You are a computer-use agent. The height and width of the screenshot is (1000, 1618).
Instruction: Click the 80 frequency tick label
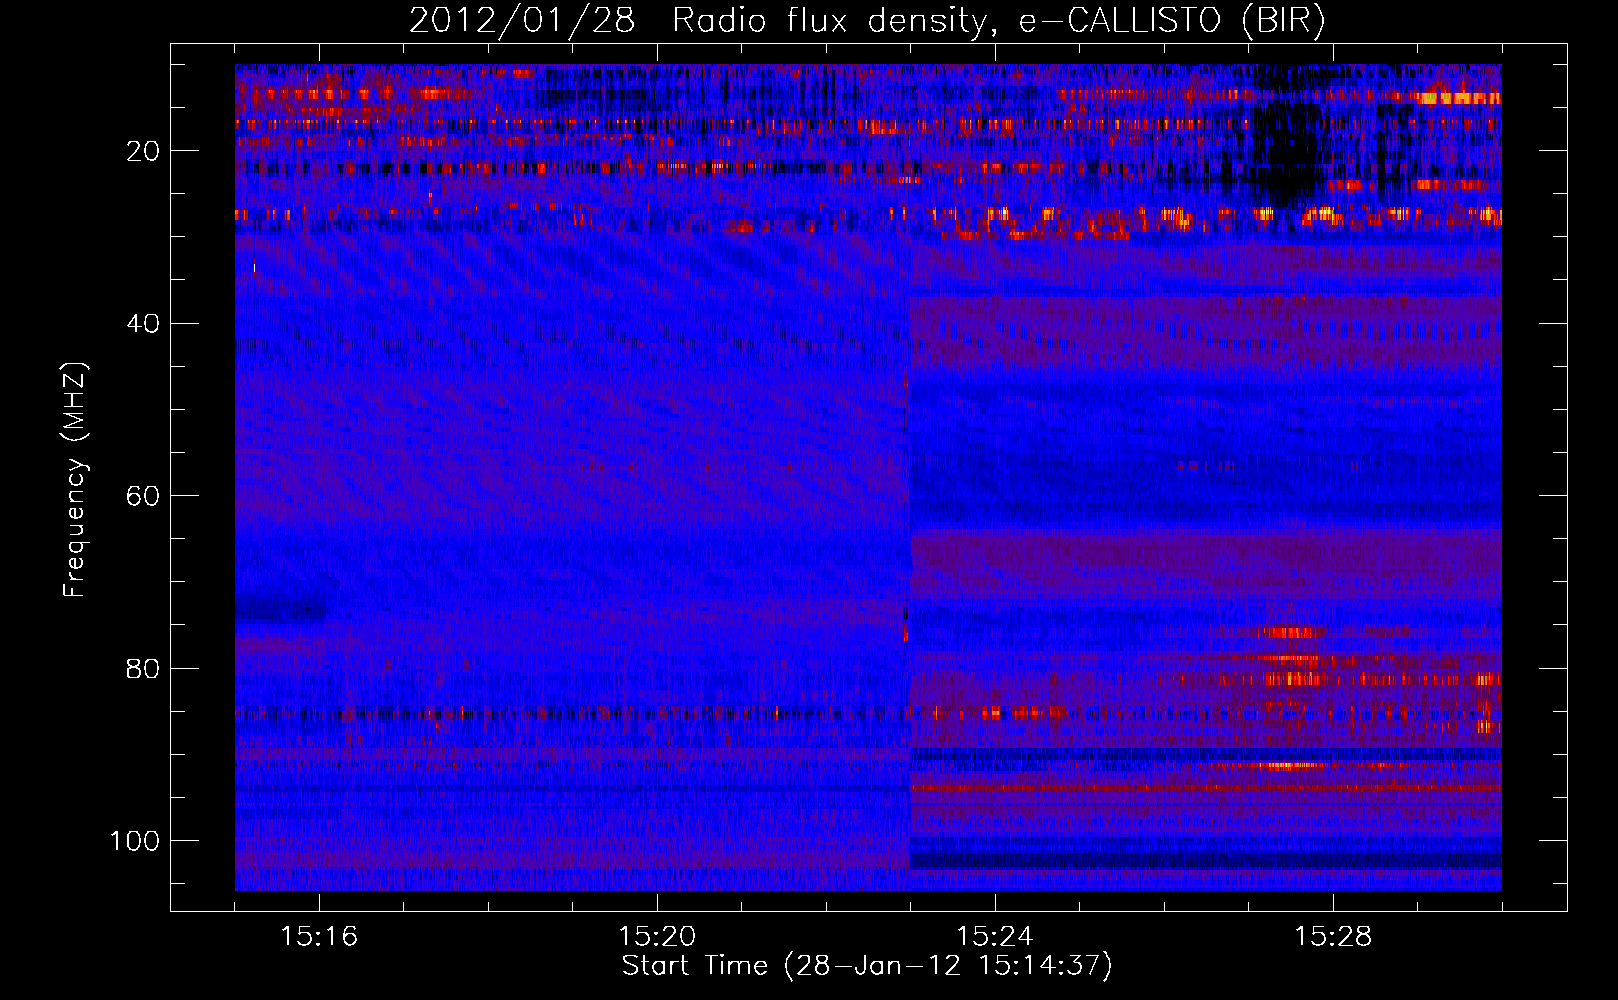[x=144, y=669]
